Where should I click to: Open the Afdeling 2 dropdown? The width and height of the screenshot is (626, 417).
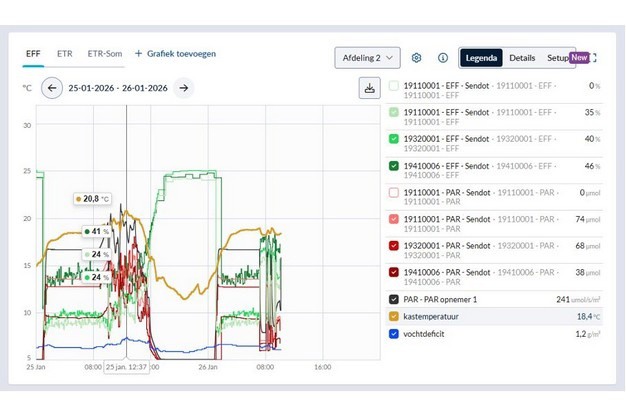tap(367, 58)
